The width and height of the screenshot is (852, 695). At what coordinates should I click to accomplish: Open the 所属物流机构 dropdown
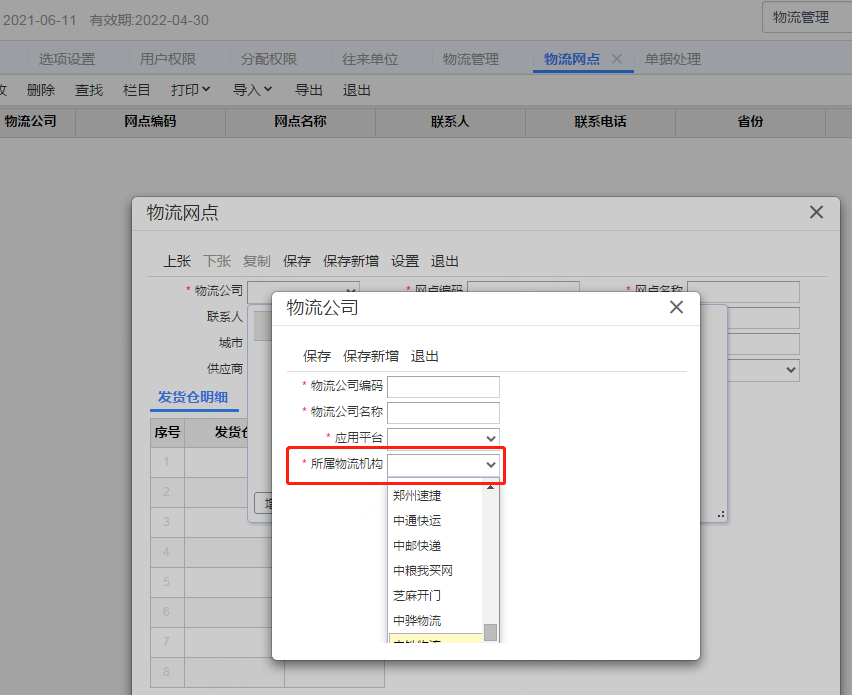coord(491,465)
